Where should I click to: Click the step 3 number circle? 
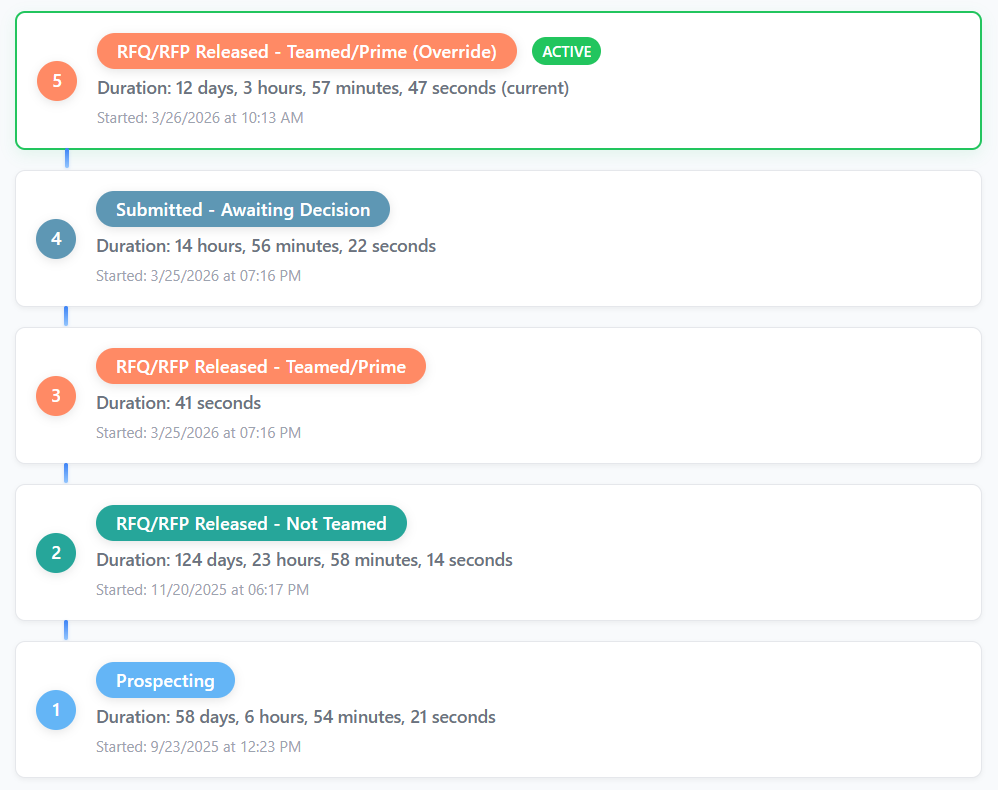(56, 396)
